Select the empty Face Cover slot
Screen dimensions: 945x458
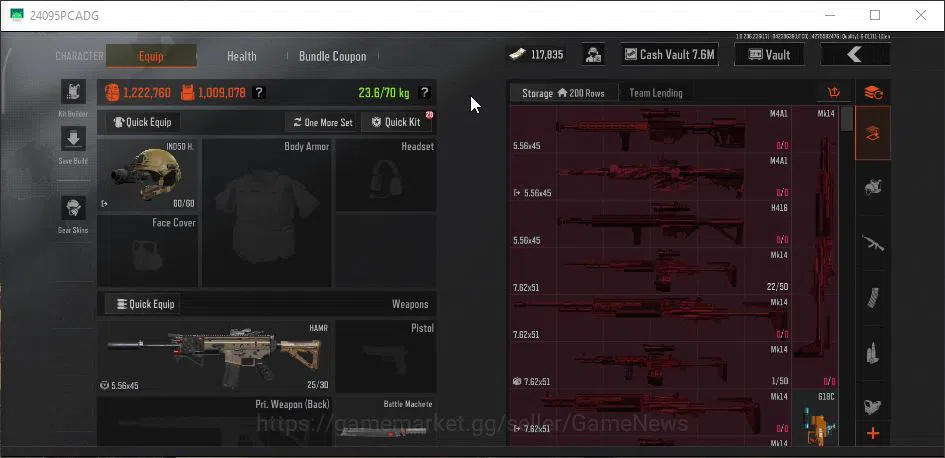(x=148, y=251)
